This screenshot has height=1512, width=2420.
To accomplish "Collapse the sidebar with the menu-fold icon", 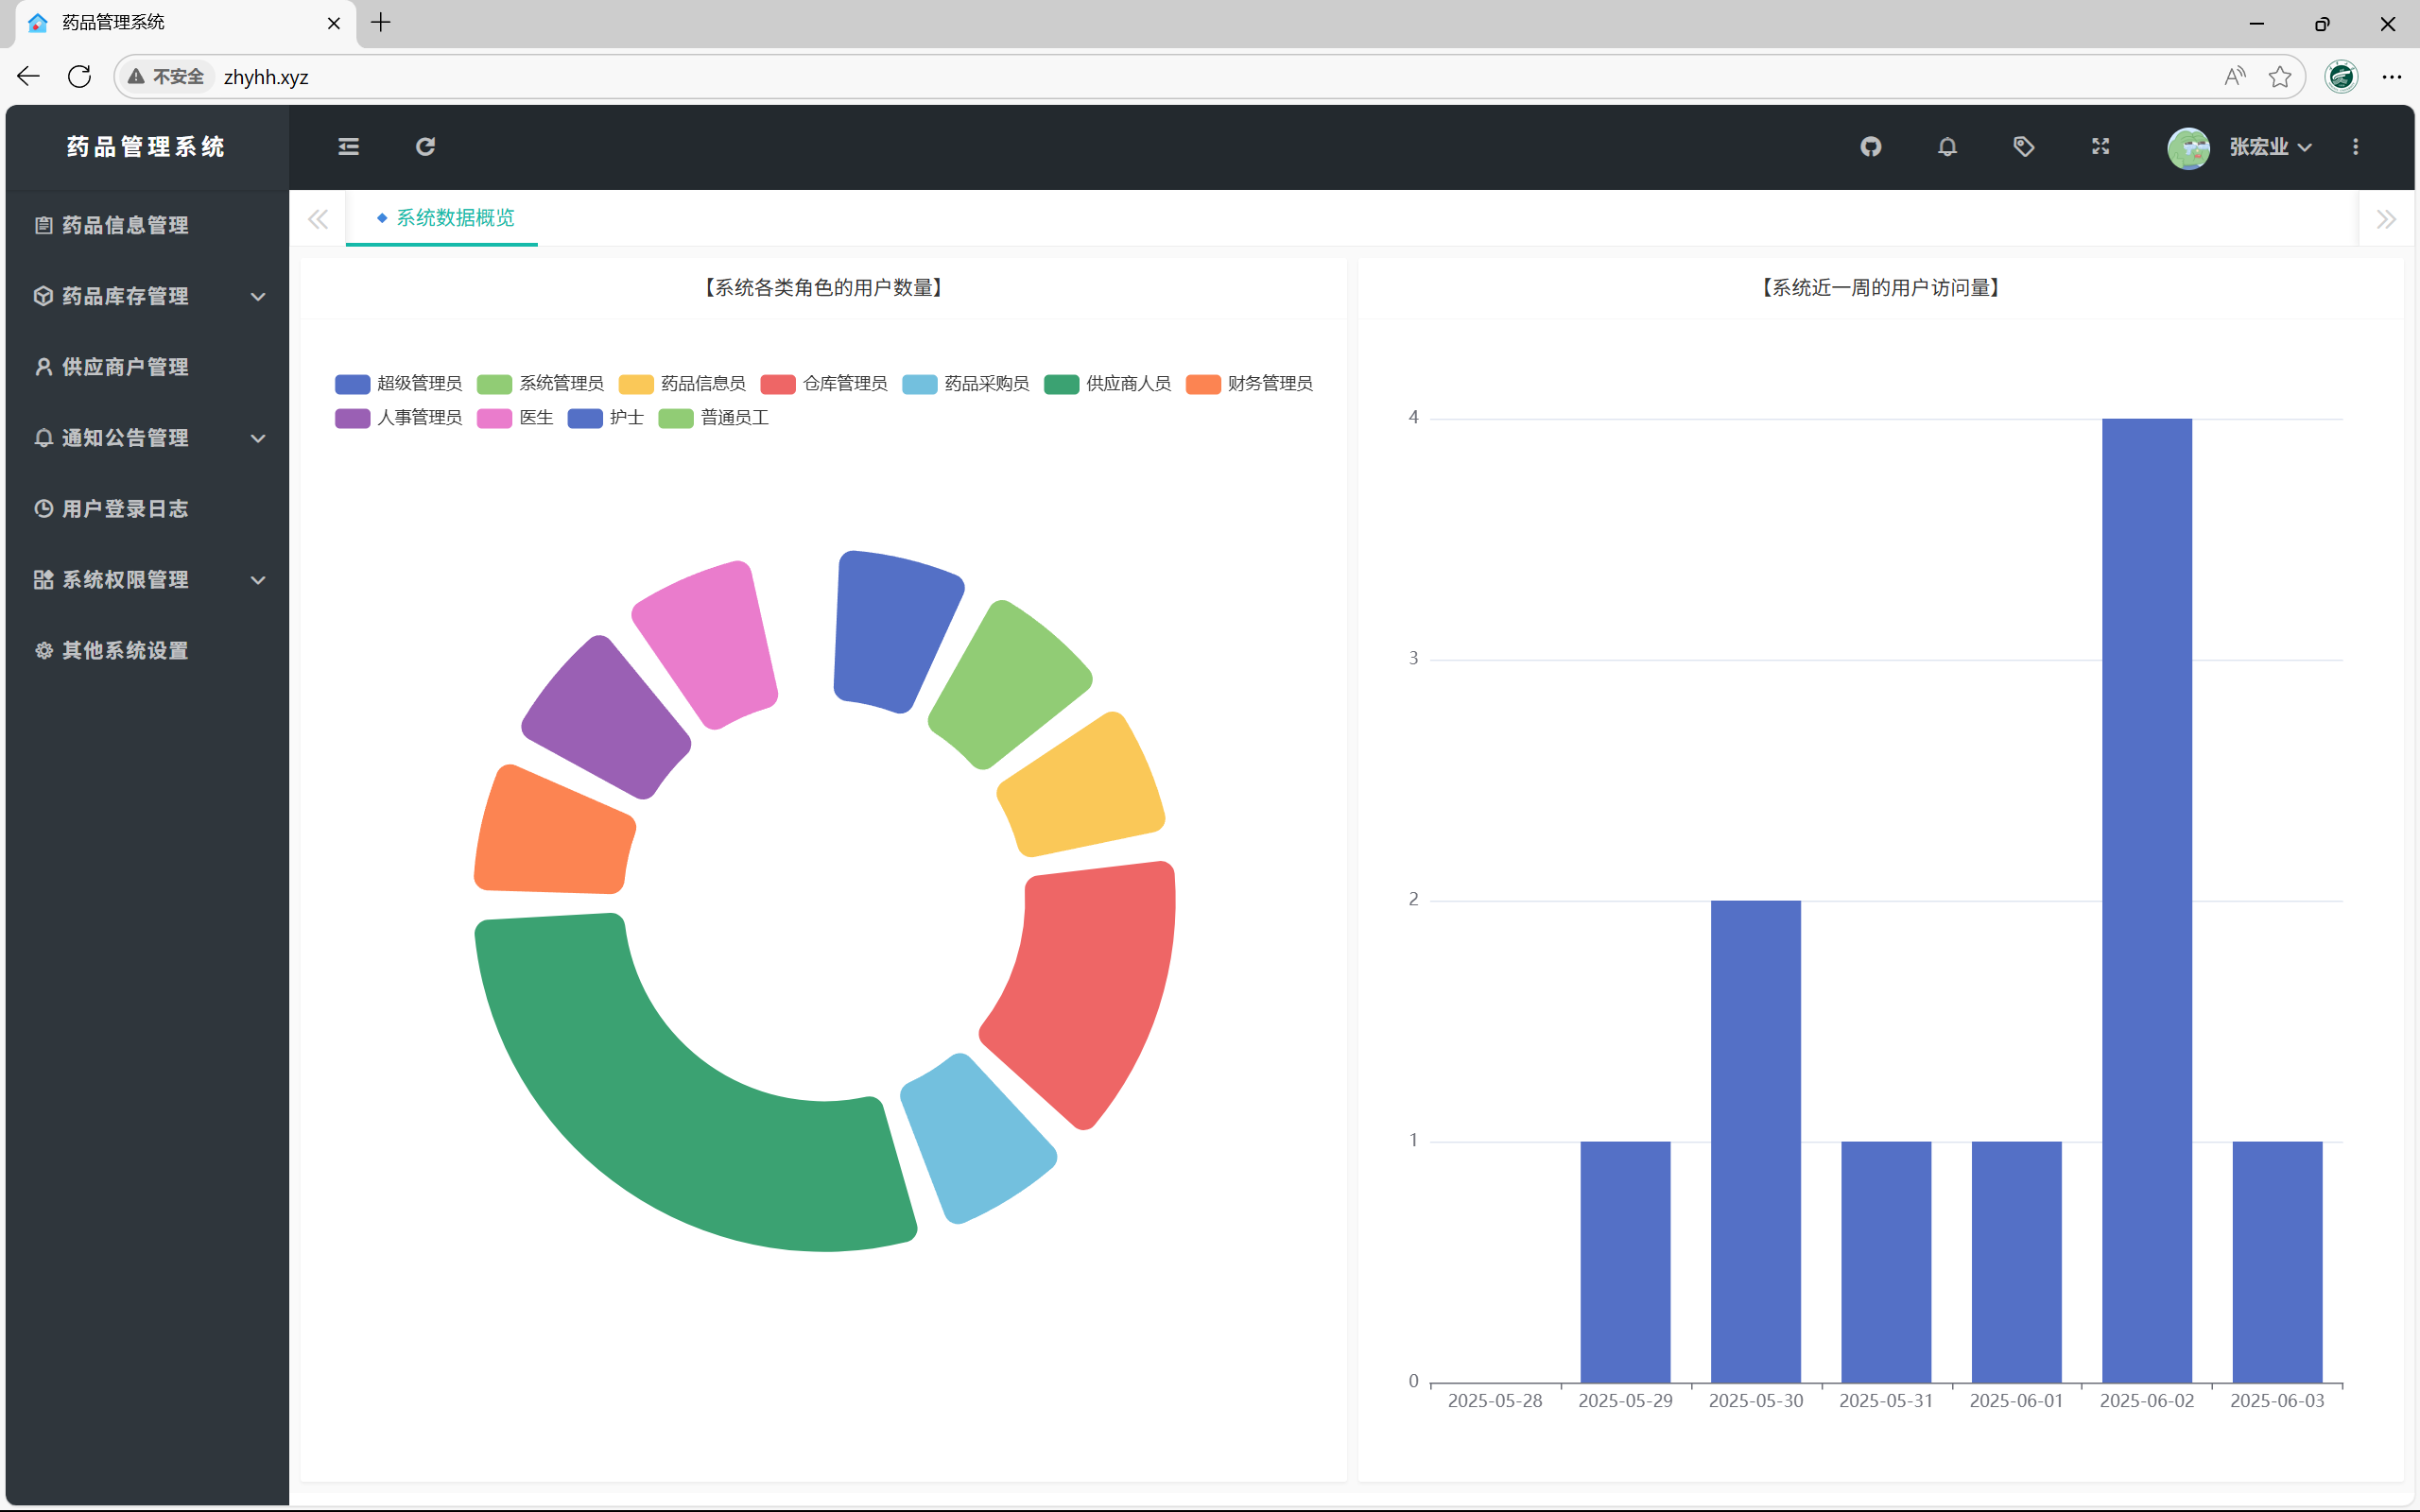I will coord(348,147).
